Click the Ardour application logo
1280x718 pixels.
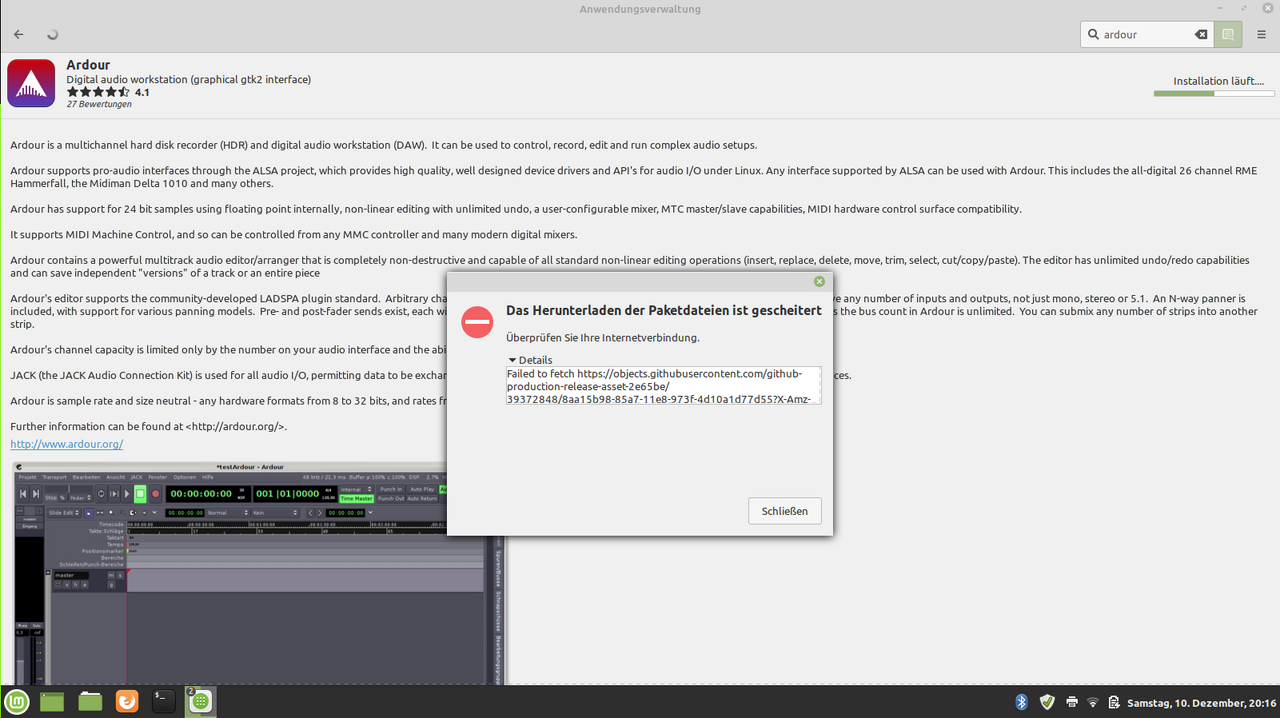pyautogui.click(x=31, y=84)
